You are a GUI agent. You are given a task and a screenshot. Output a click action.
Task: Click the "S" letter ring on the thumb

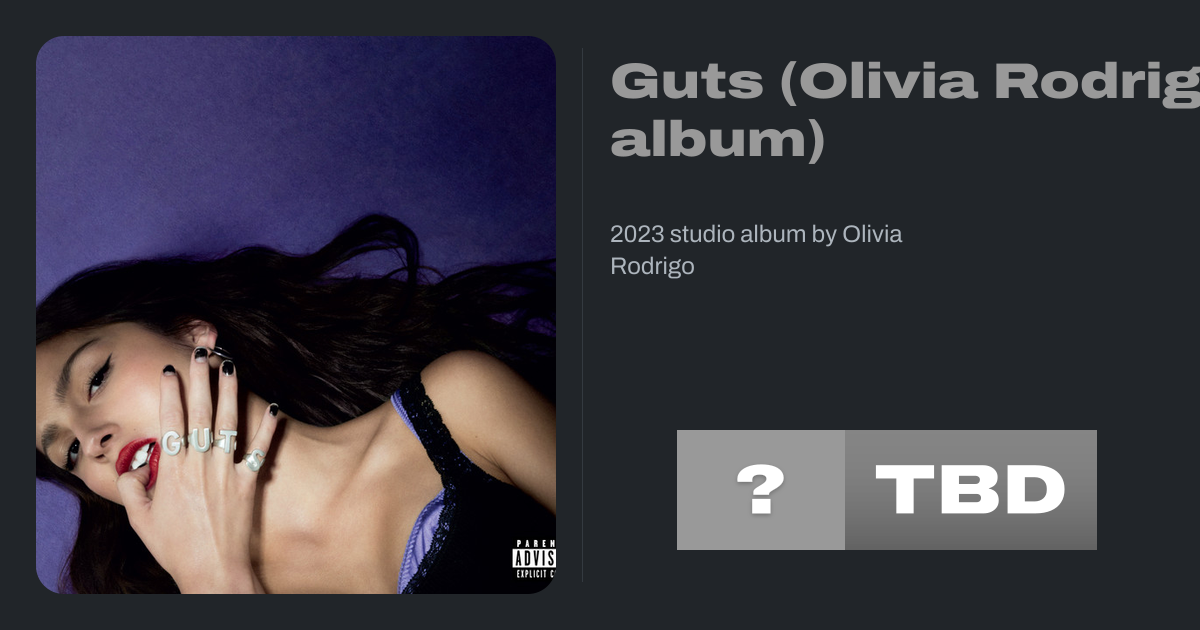[254, 461]
